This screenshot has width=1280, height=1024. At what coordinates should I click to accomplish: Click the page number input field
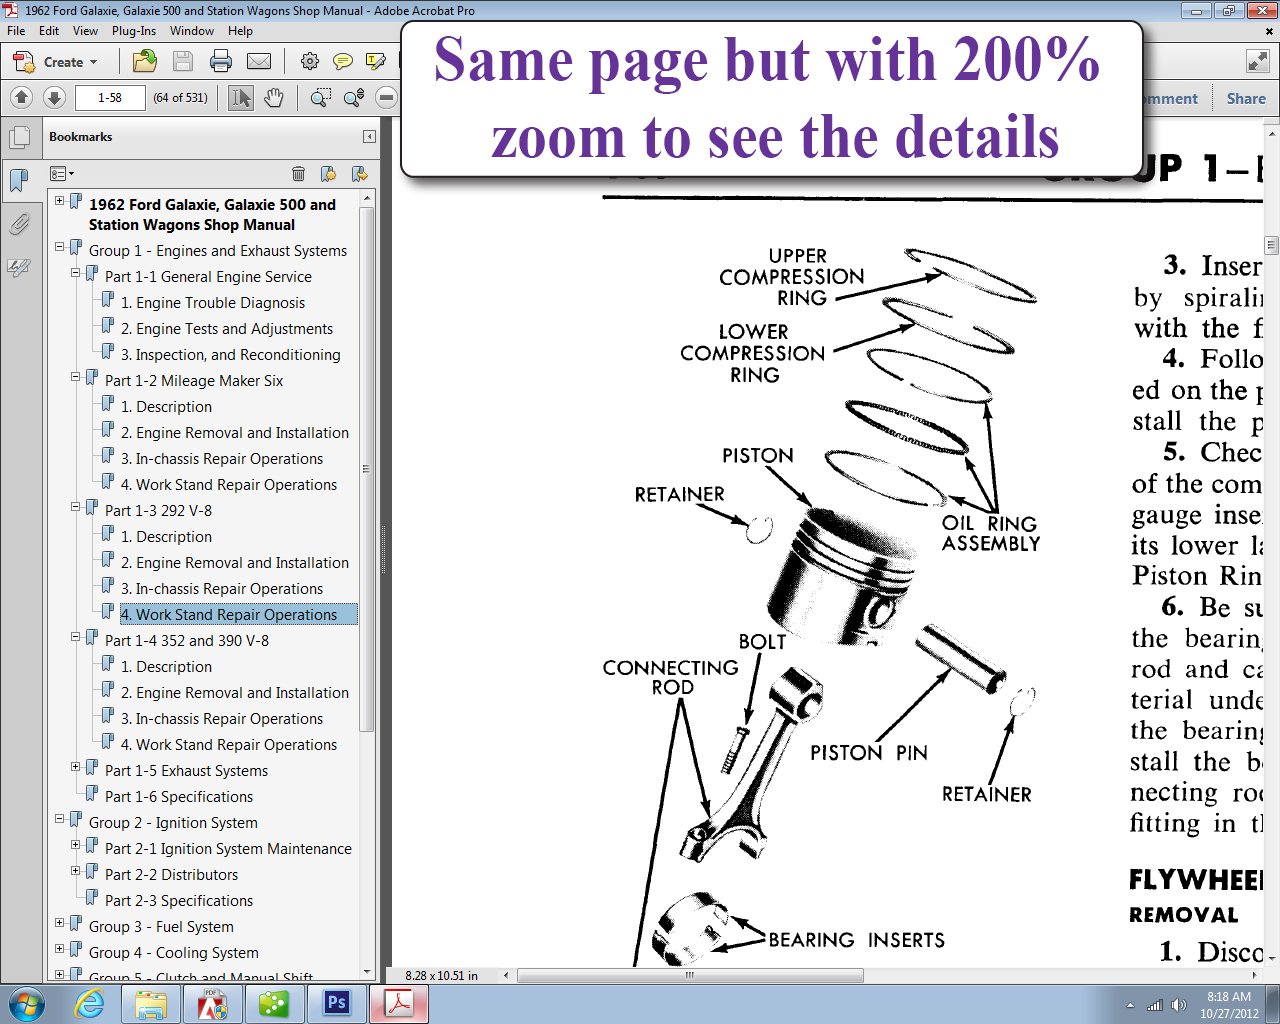tap(110, 98)
